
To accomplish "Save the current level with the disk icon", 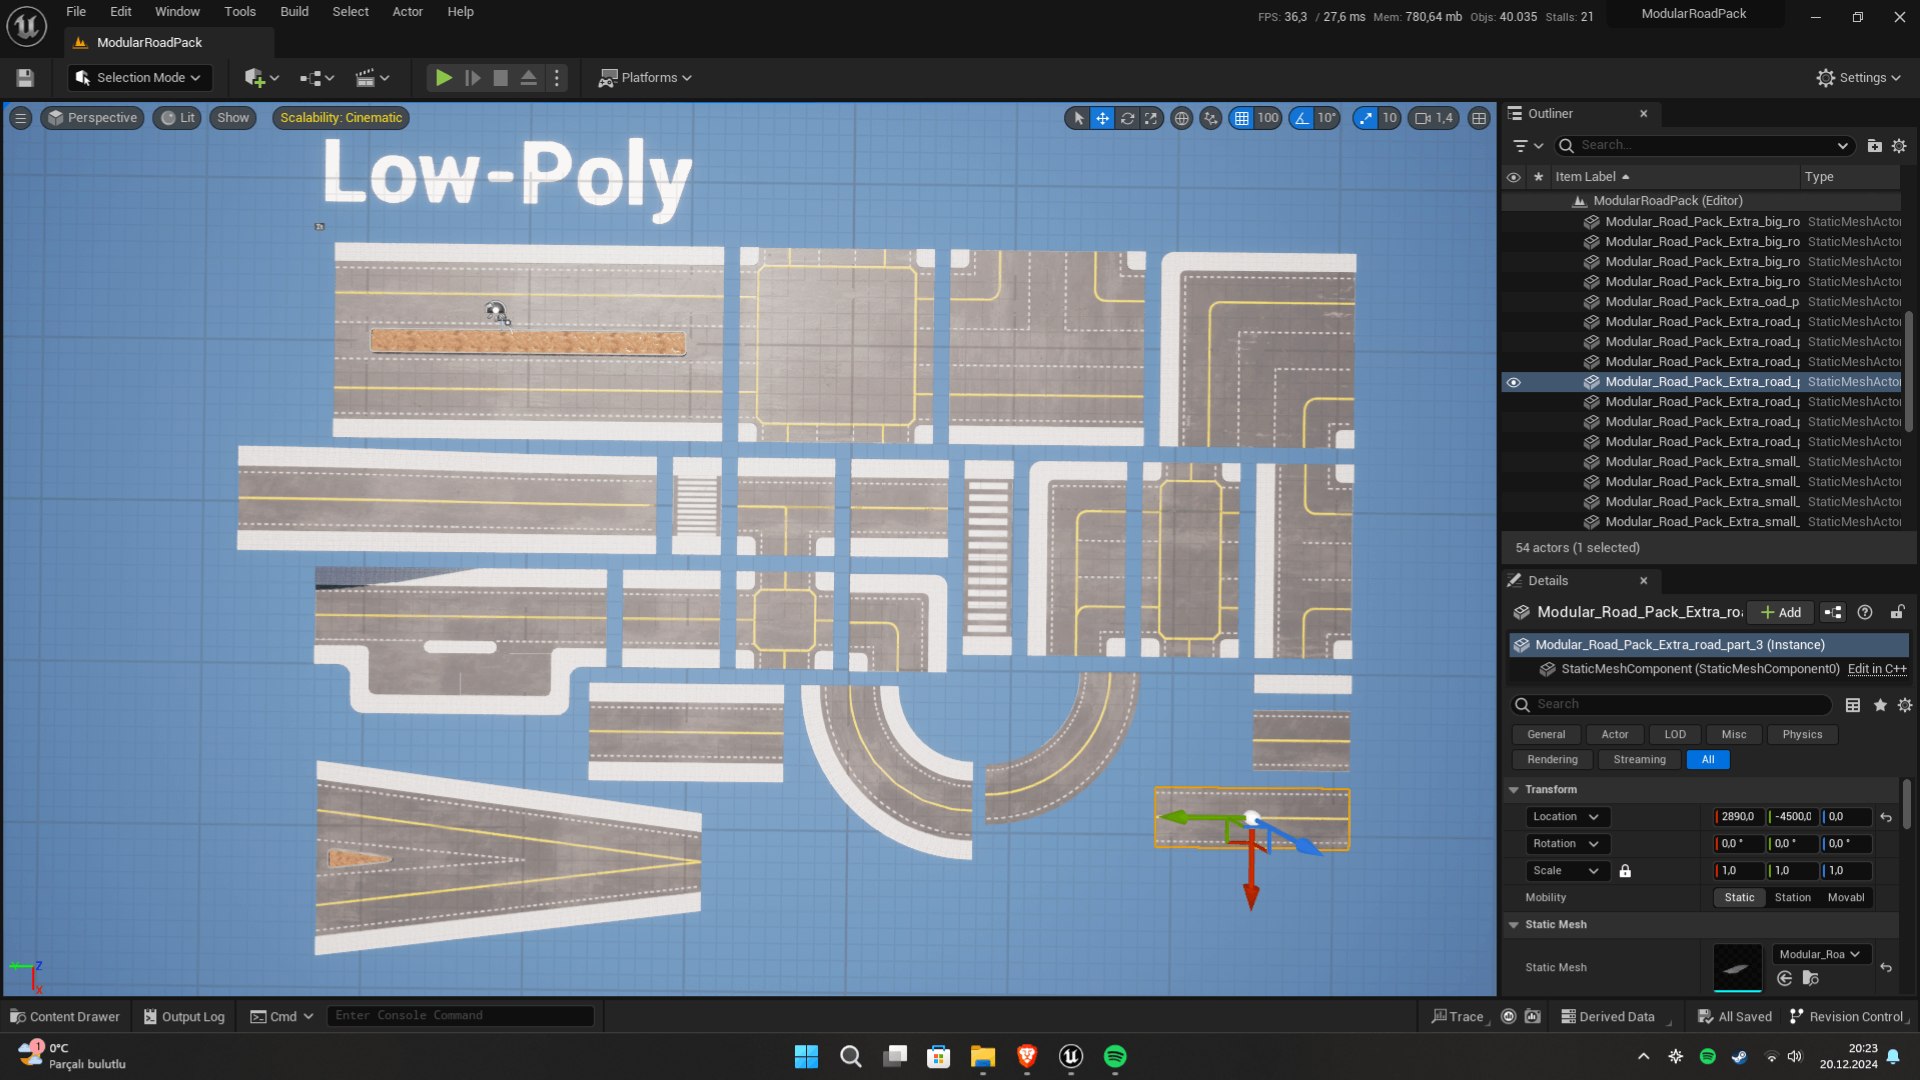I will click(25, 78).
